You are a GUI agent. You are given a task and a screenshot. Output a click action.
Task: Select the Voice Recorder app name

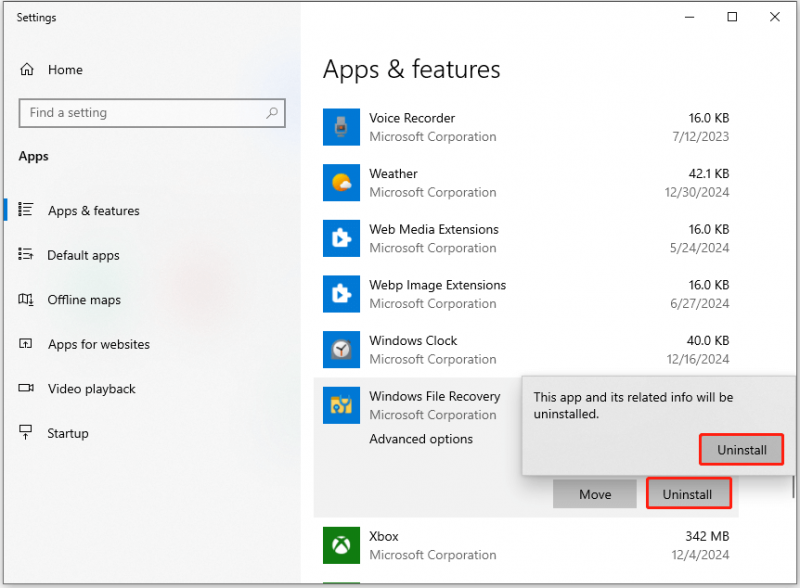(412, 118)
